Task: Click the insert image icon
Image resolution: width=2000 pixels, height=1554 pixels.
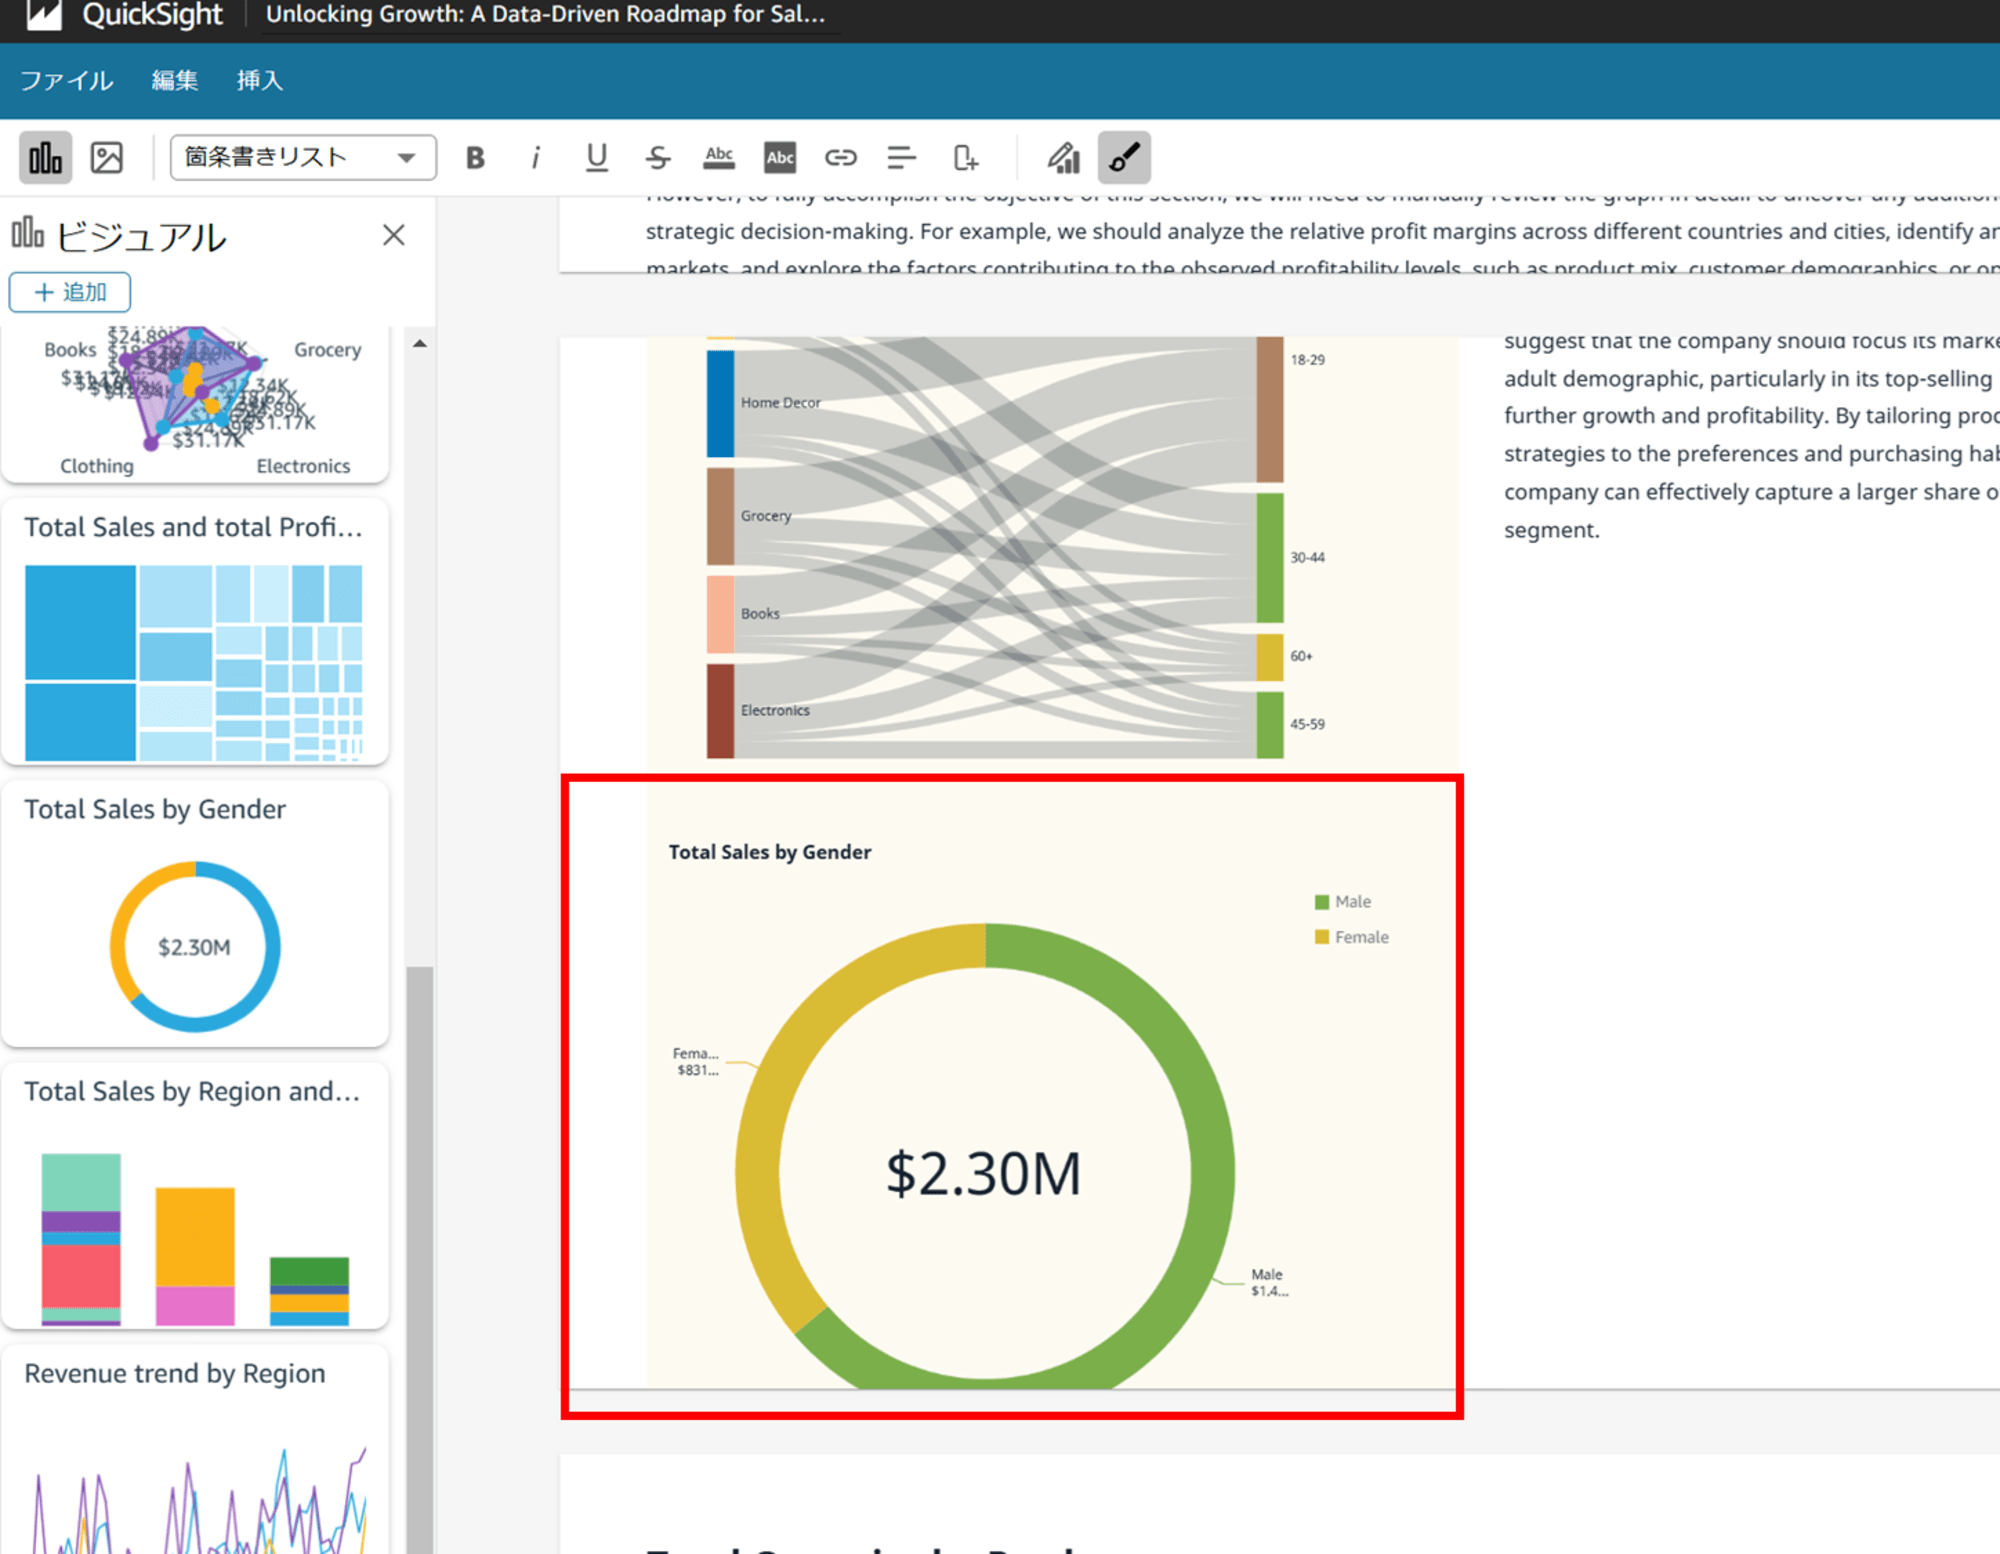Action: pyautogui.click(x=107, y=157)
